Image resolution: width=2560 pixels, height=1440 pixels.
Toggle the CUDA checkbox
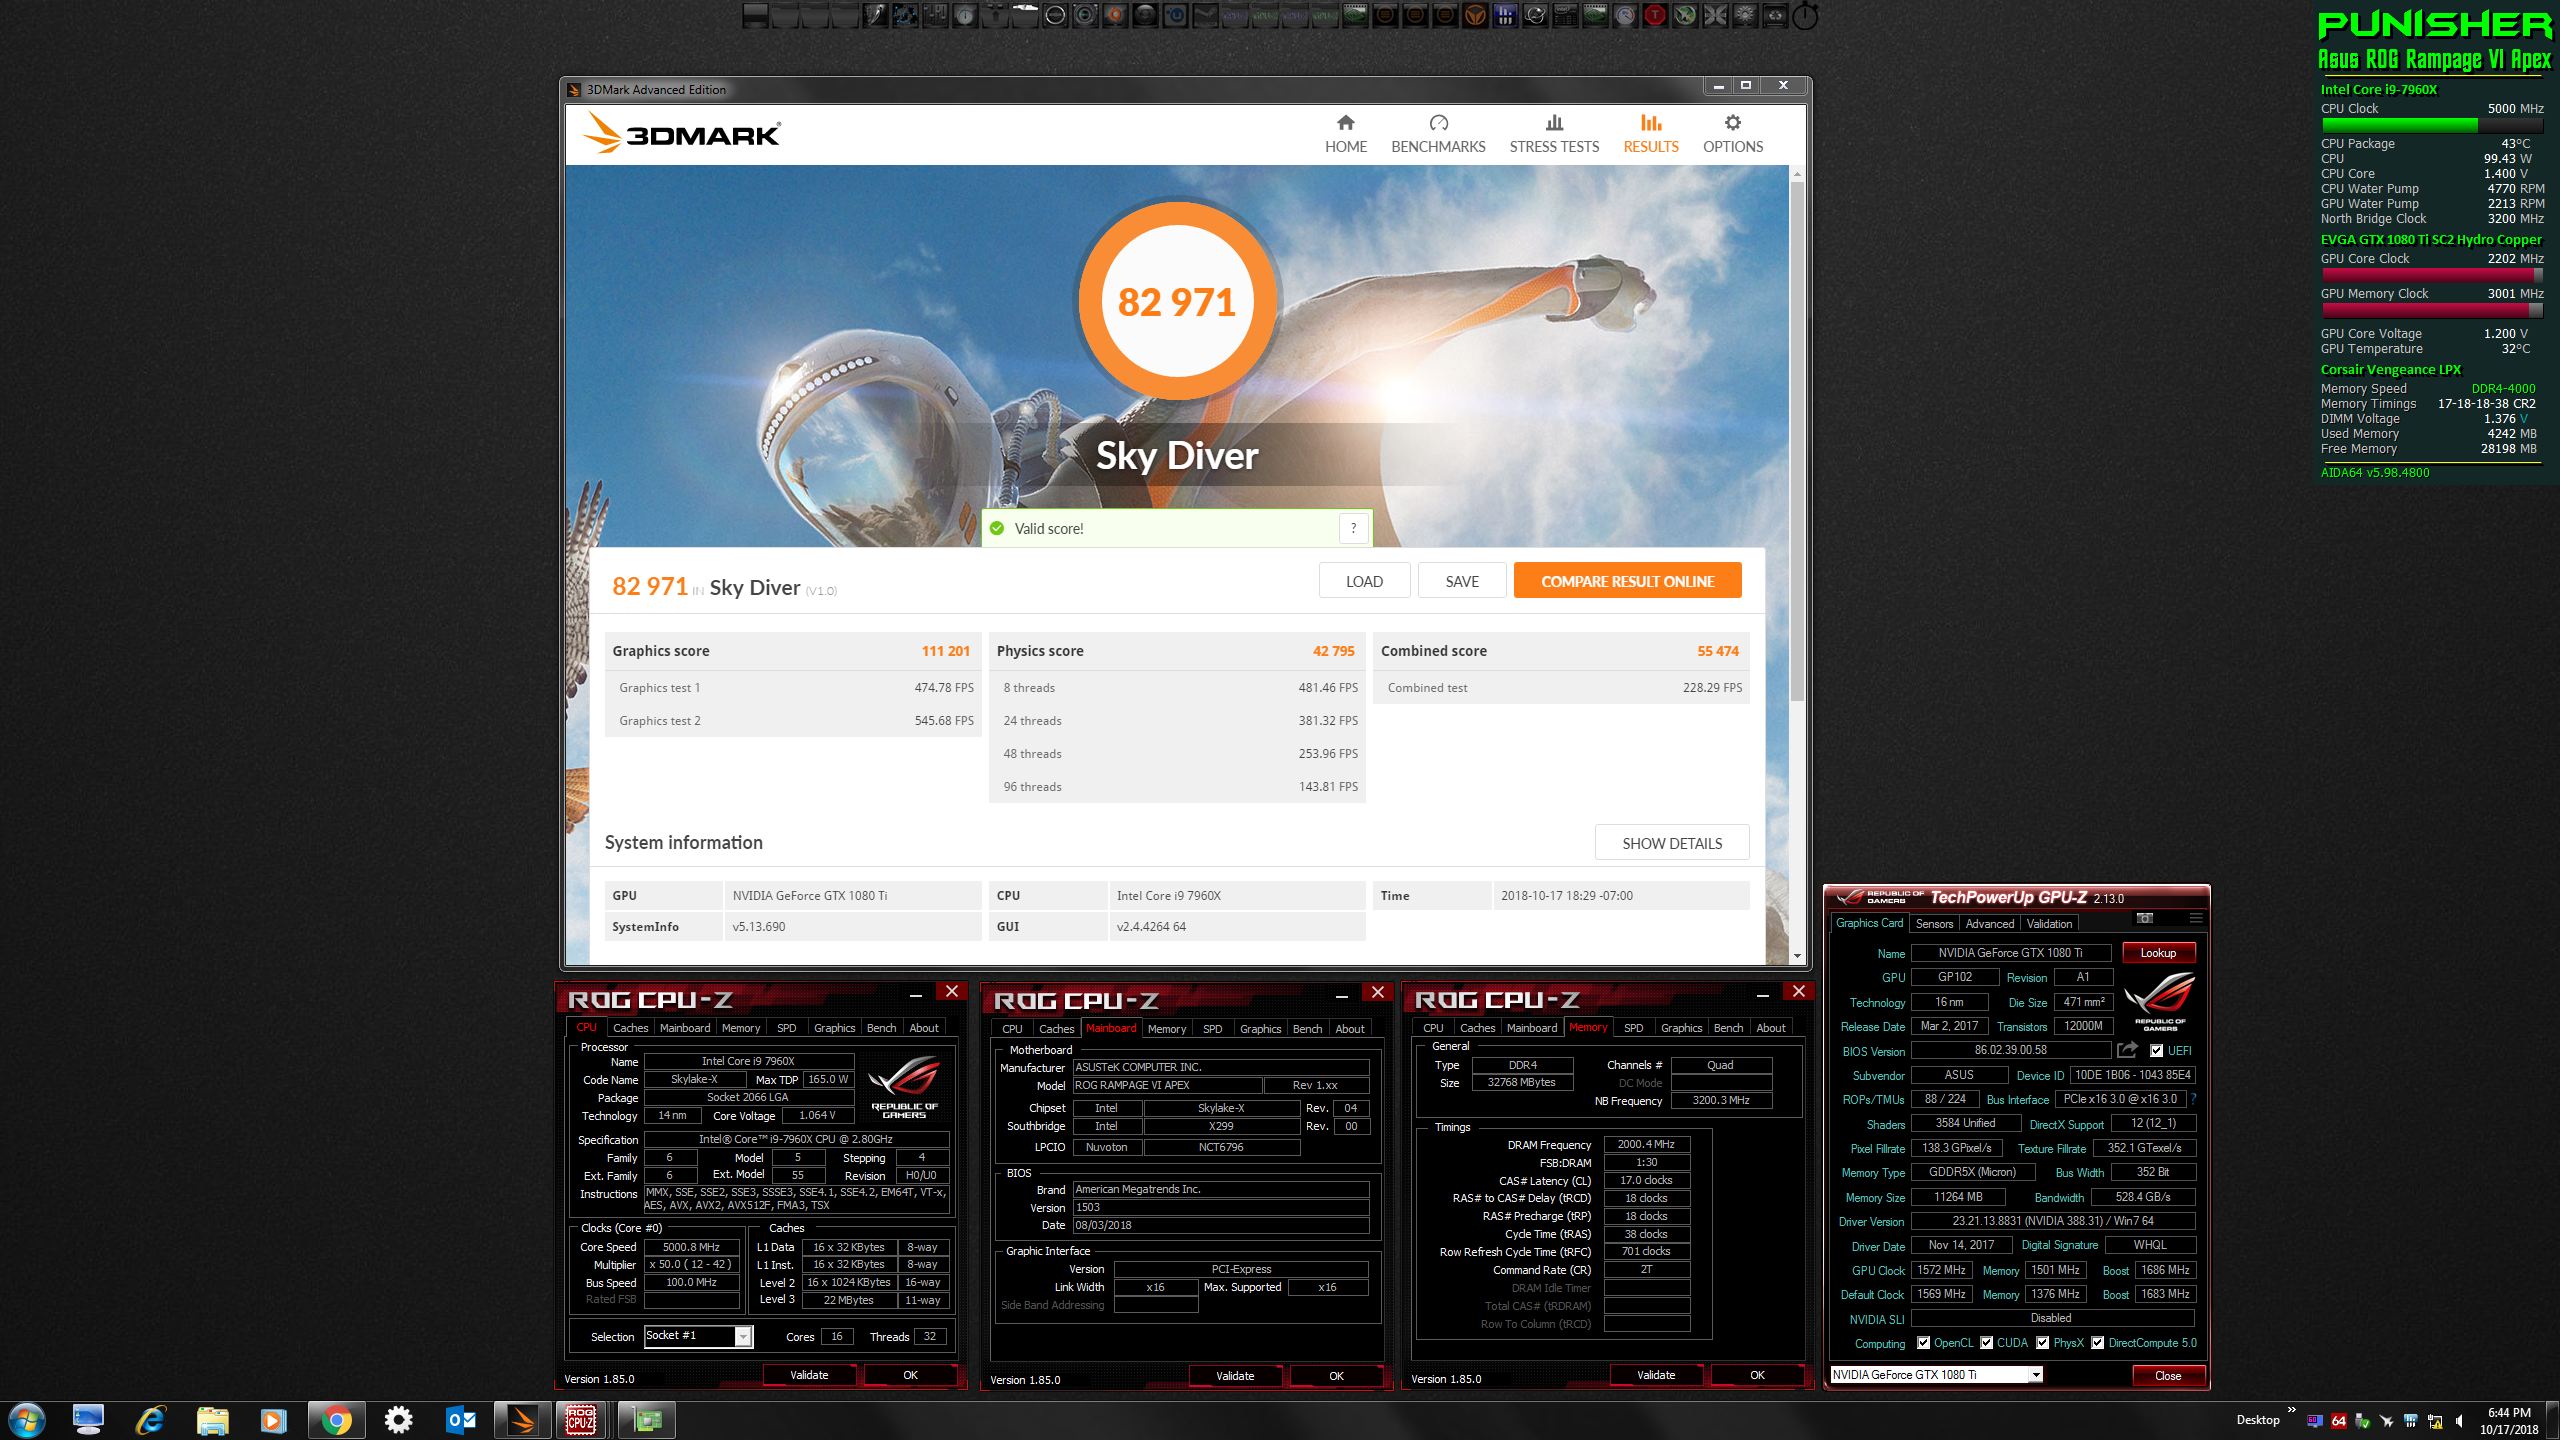point(1986,1343)
